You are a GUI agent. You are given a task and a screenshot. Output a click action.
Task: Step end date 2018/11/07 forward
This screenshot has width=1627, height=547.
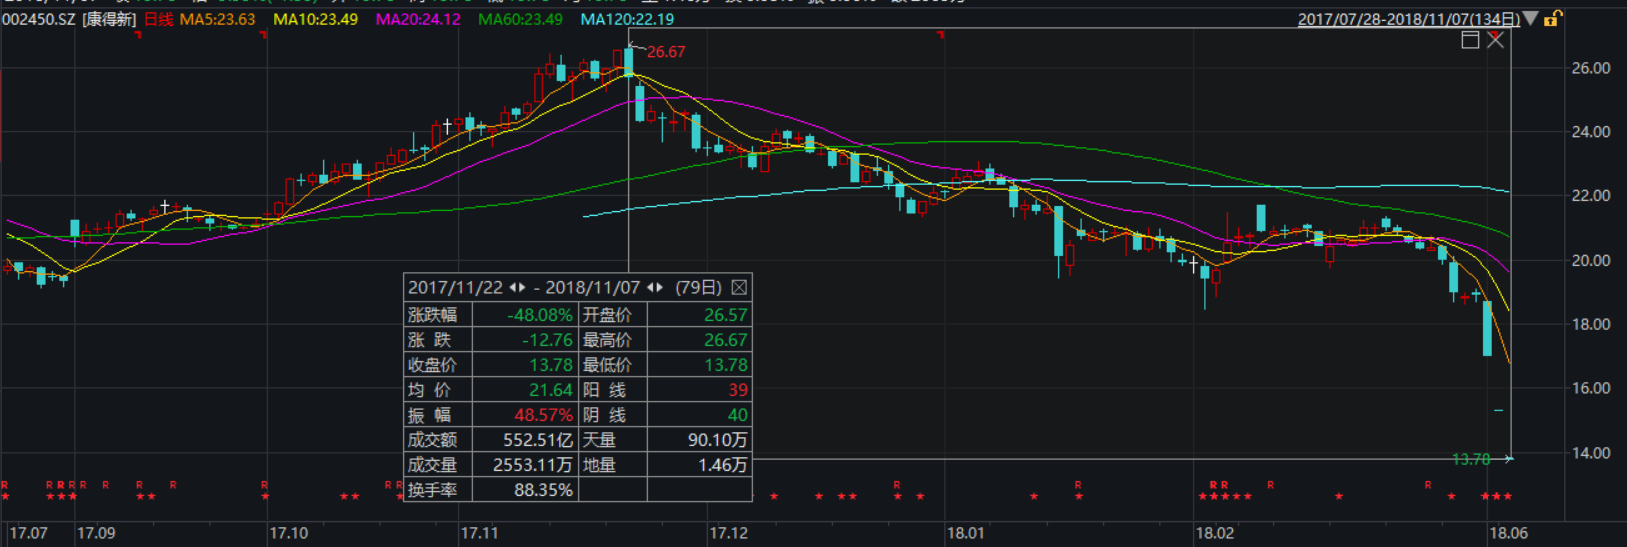pos(659,287)
